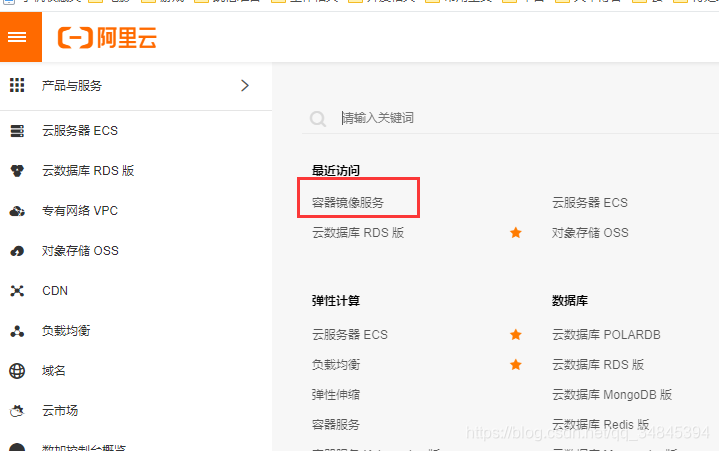Click the VPC cloud icon in sidebar

click(17, 211)
